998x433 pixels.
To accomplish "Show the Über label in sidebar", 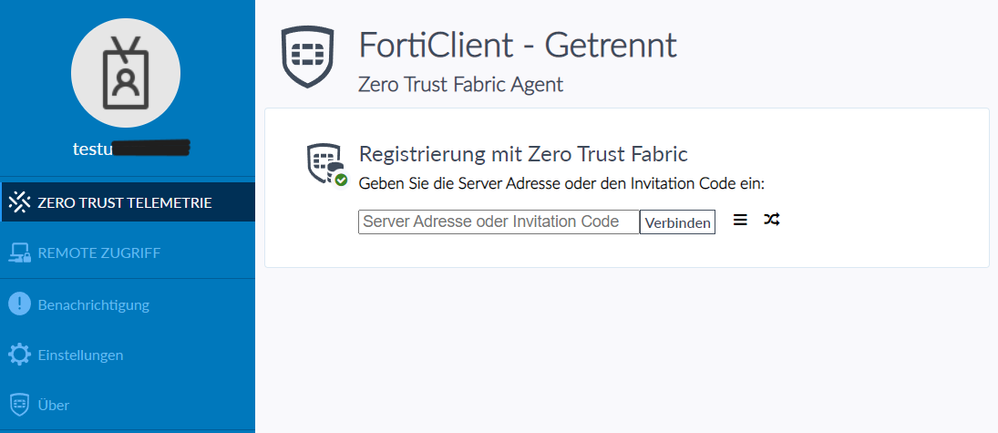I will point(53,405).
